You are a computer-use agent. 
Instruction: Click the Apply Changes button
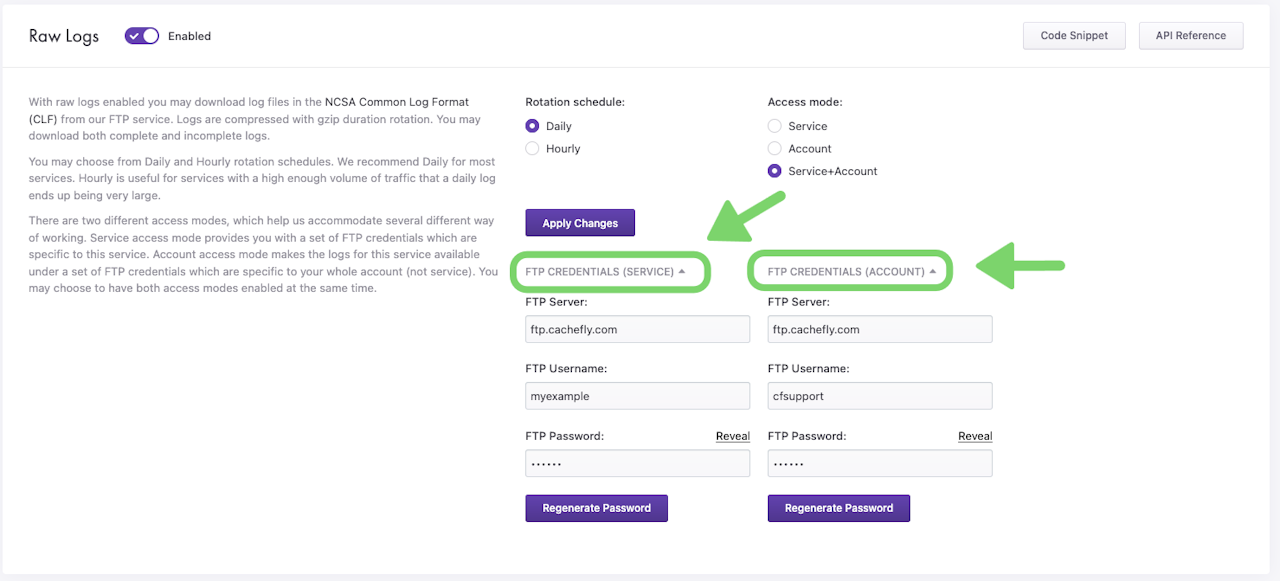580,223
